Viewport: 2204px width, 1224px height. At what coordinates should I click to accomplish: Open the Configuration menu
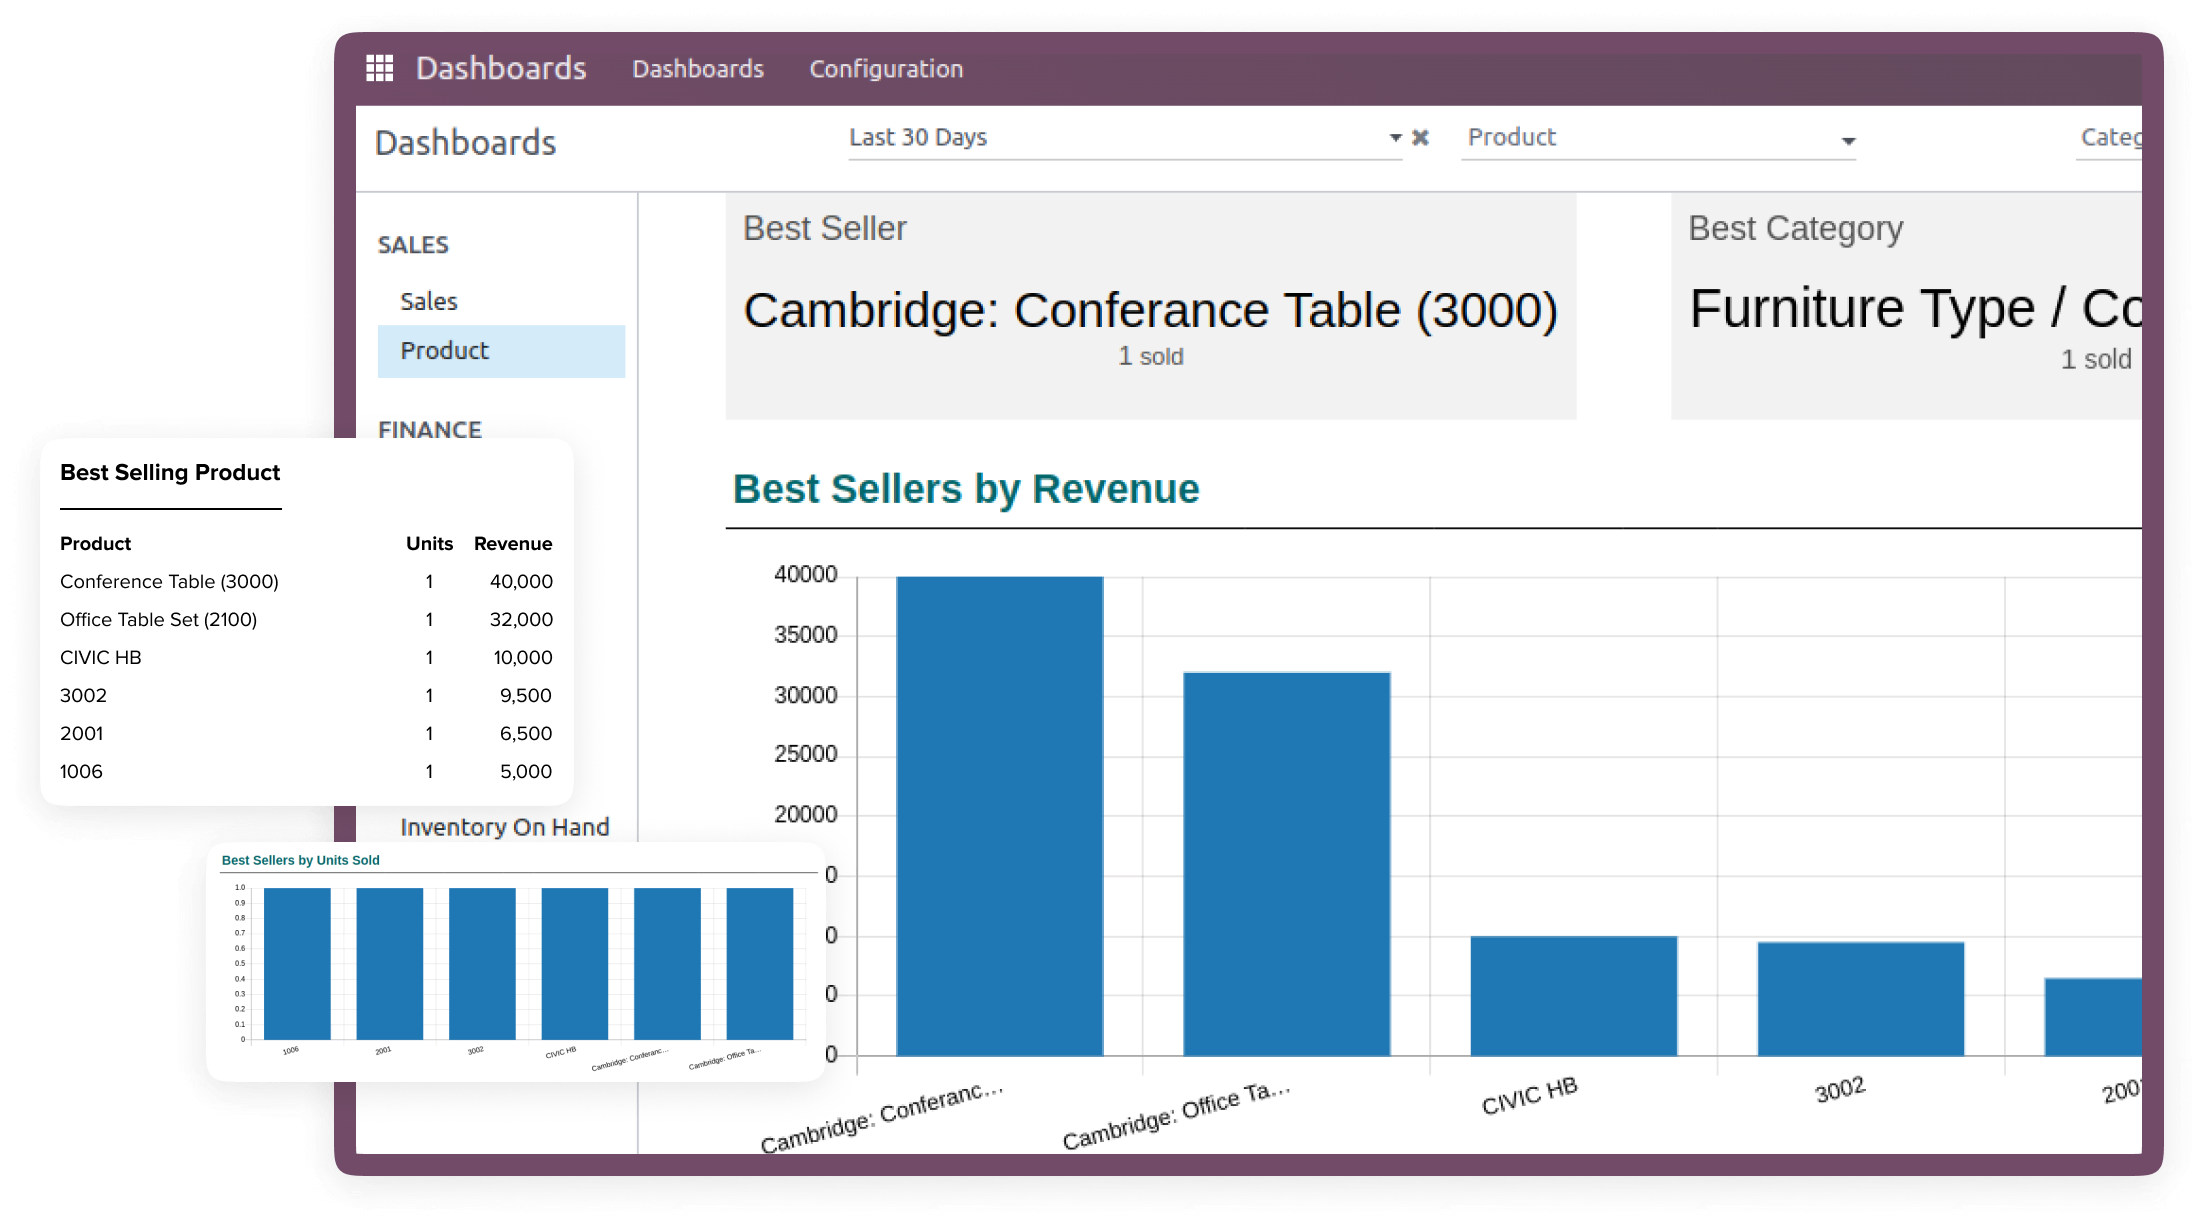pyautogui.click(x=885, y=69)
